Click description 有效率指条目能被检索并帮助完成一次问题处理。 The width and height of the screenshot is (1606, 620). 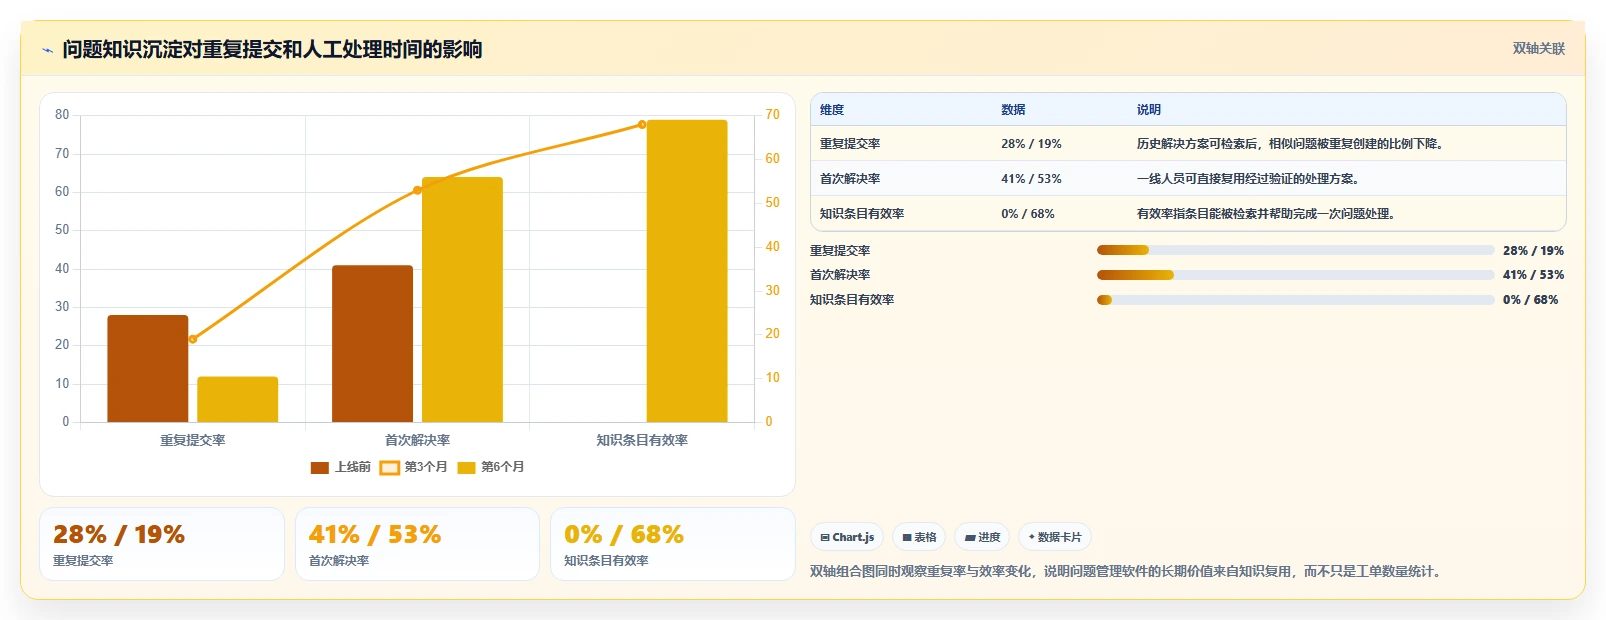(1266, 214)
